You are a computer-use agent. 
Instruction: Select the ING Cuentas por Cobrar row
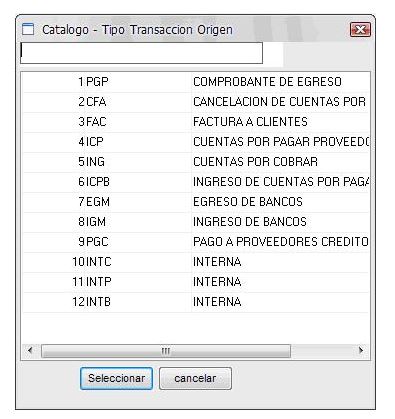pyautogui.click(x=196, y=162)
